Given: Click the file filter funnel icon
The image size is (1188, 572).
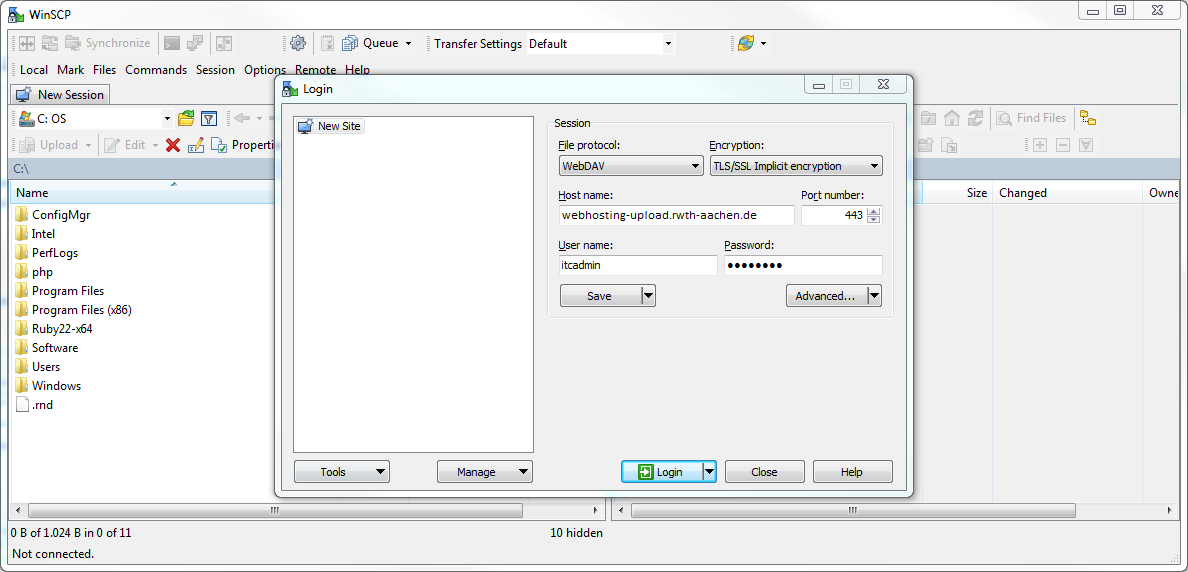Looking at the screenshot, I should (209, 118).
